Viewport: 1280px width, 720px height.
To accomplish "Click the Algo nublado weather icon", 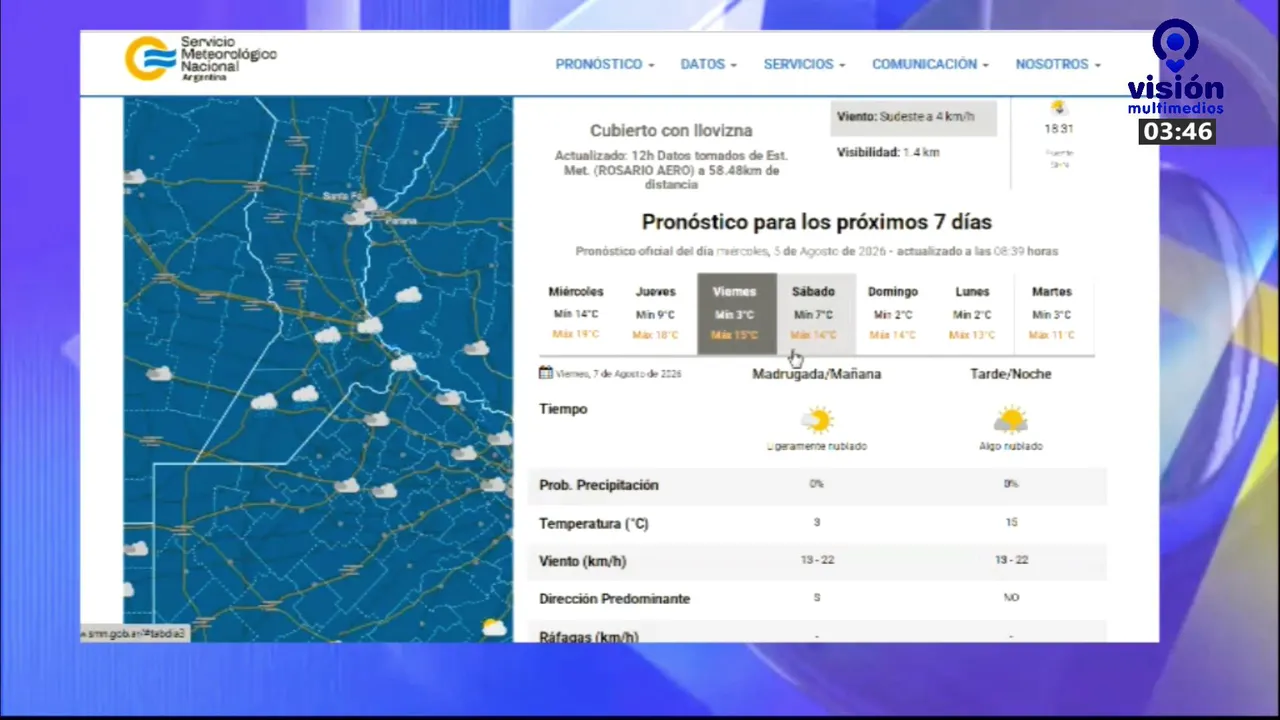I will (1011, 420).
